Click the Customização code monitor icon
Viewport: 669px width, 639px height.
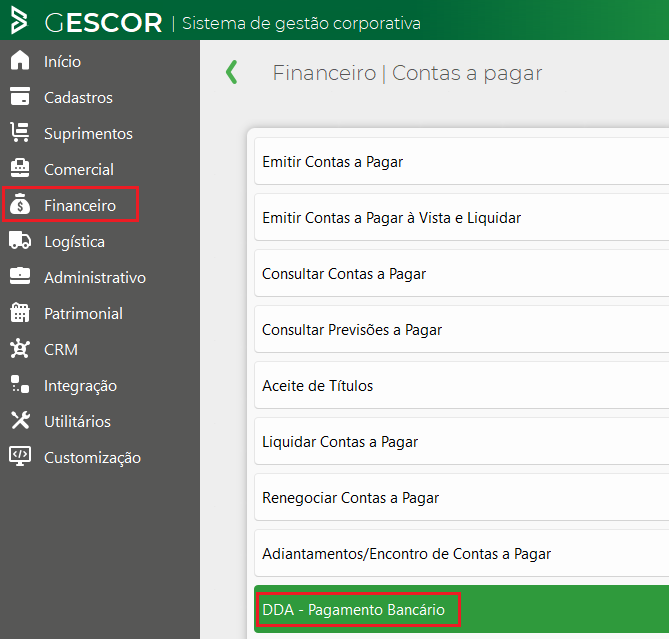click(x=20, y=457)
